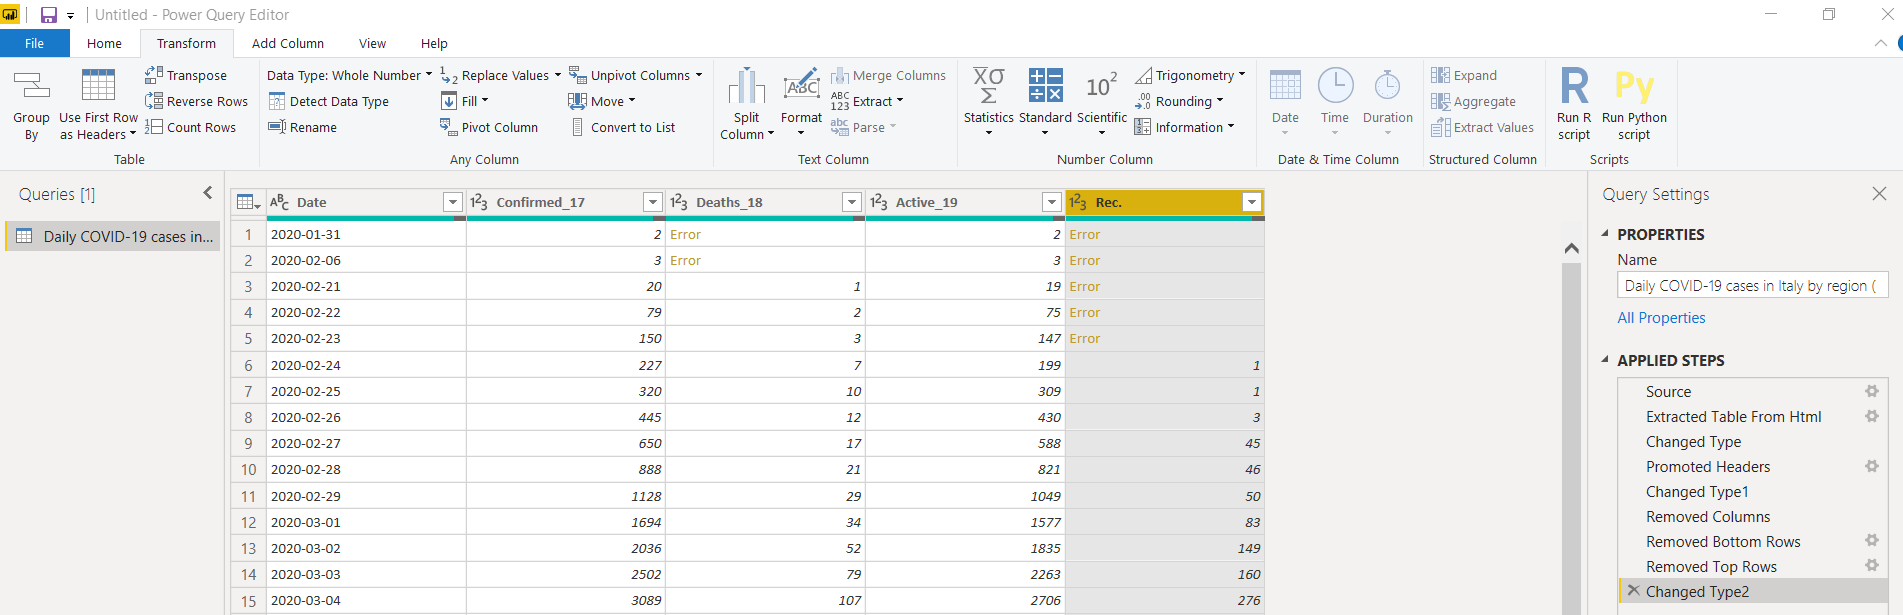Delete the Changed Type2 step

pos(1633,591)
